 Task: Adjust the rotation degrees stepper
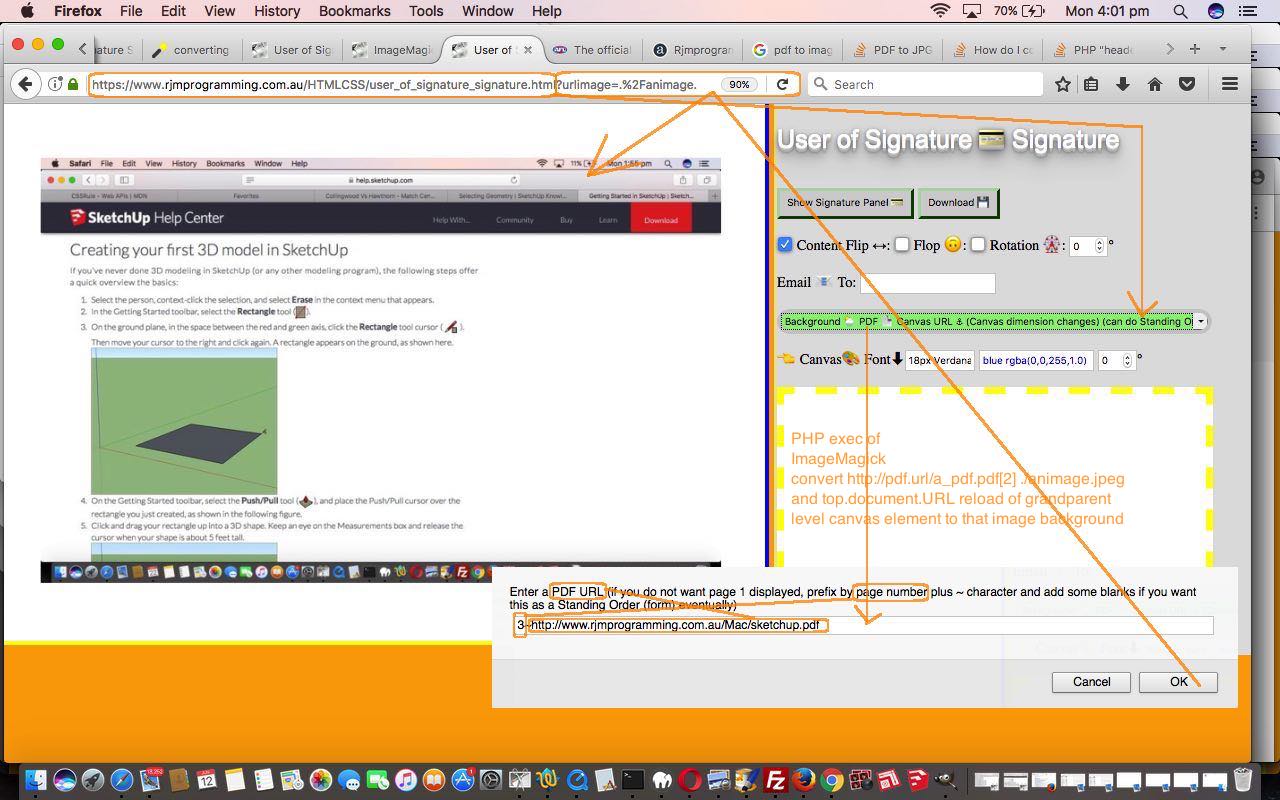point(1099,245)
